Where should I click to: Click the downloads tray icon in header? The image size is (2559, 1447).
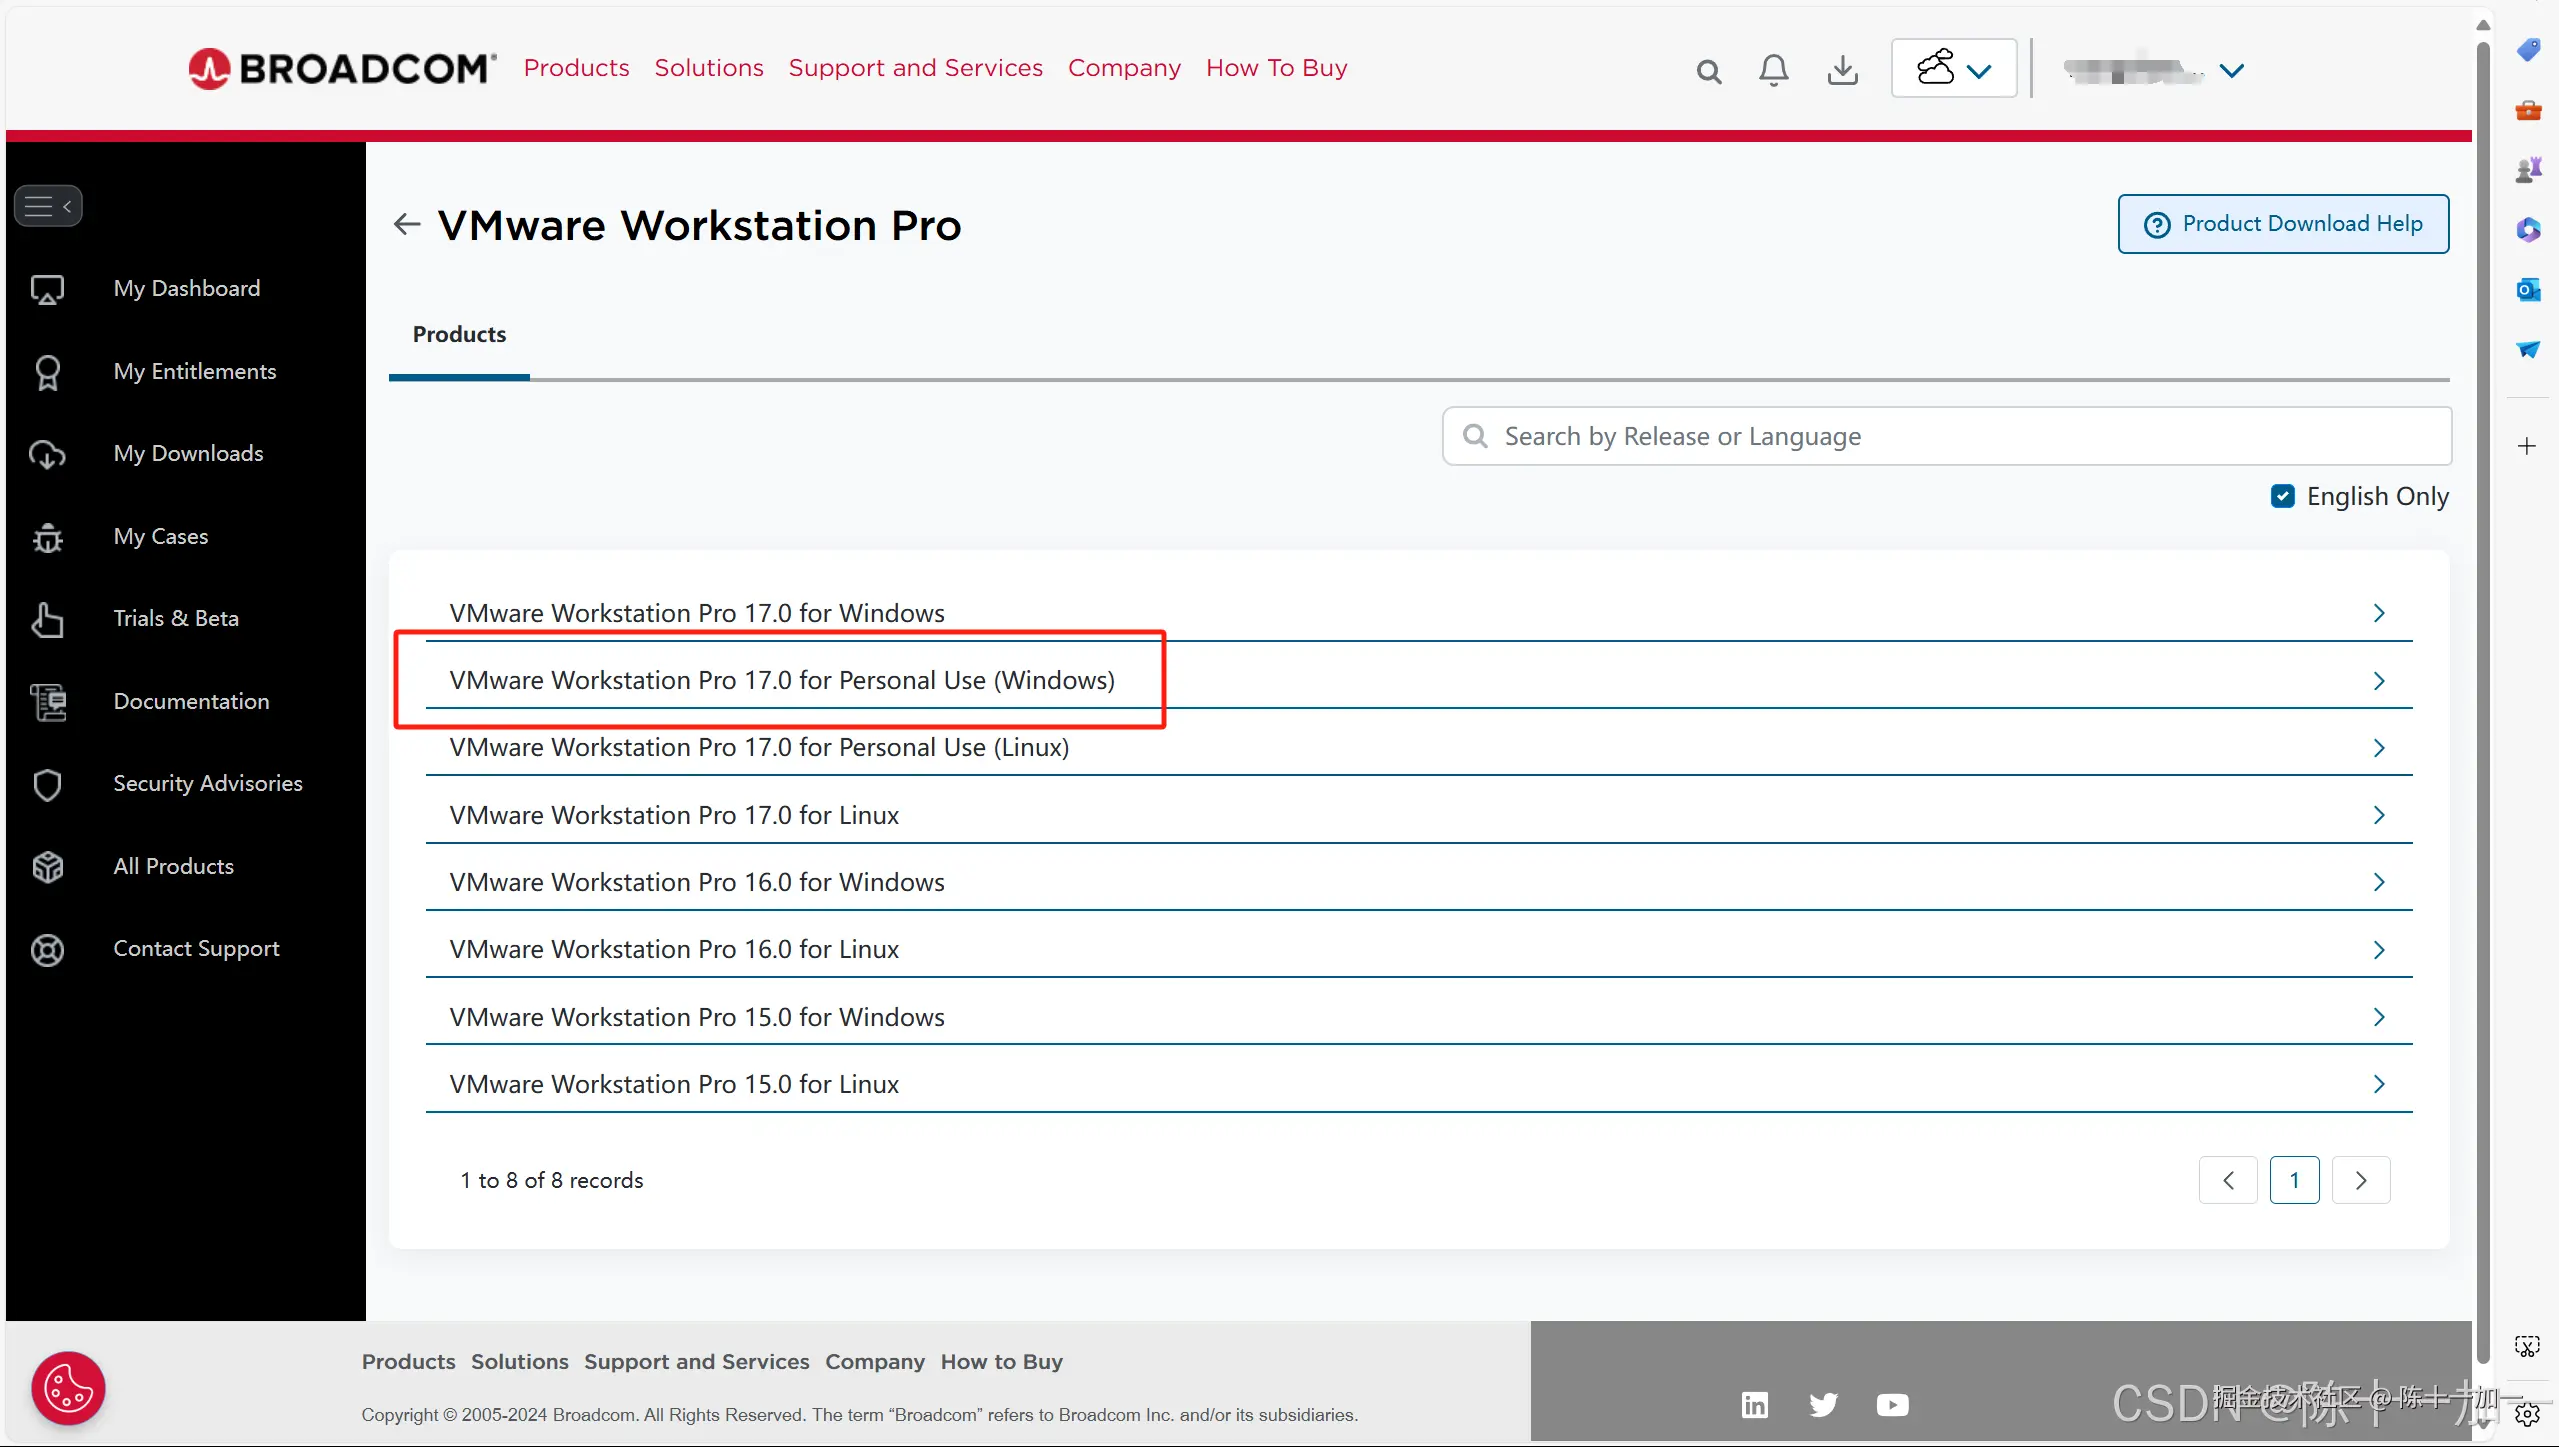coord(1842,70)
